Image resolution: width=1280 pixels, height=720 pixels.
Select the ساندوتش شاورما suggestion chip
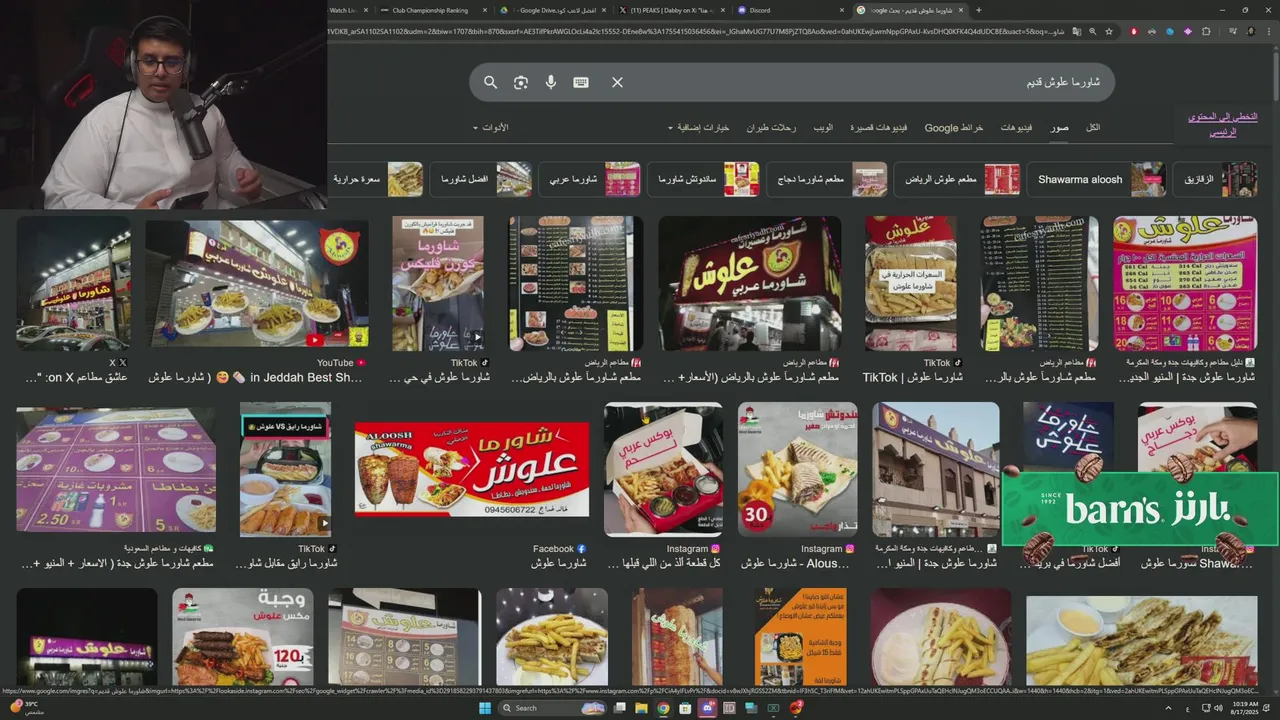[x=703, y=179]
